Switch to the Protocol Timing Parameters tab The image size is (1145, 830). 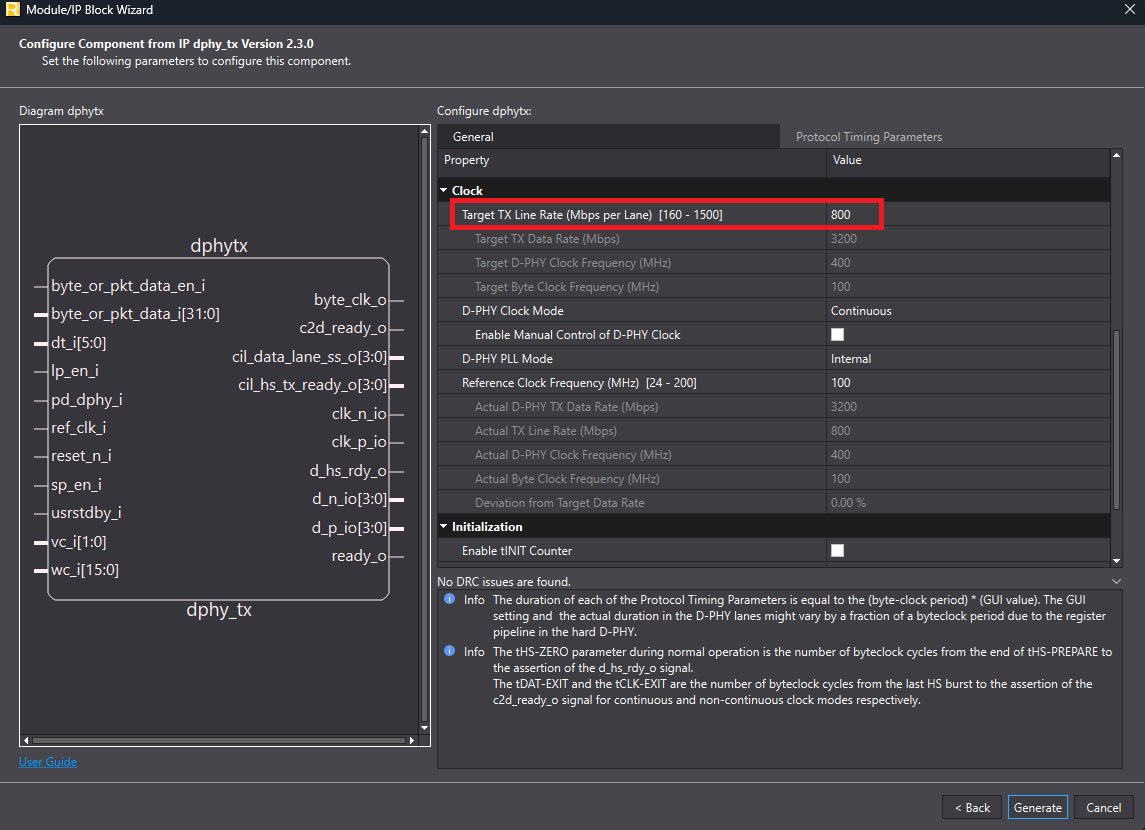[x=868, y=137]
